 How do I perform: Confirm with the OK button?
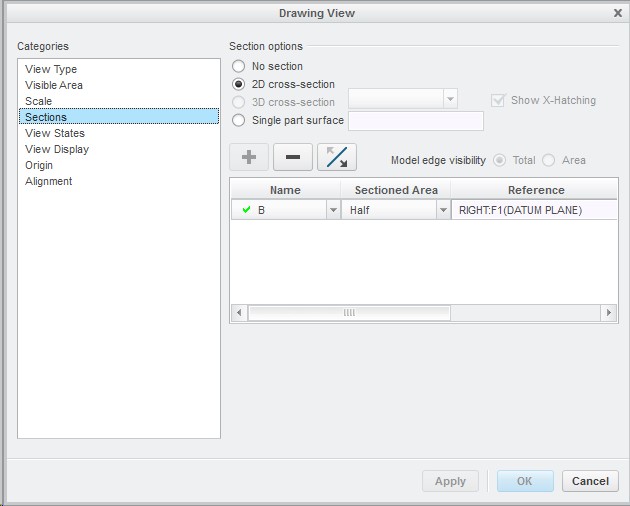tap(525, 481)
